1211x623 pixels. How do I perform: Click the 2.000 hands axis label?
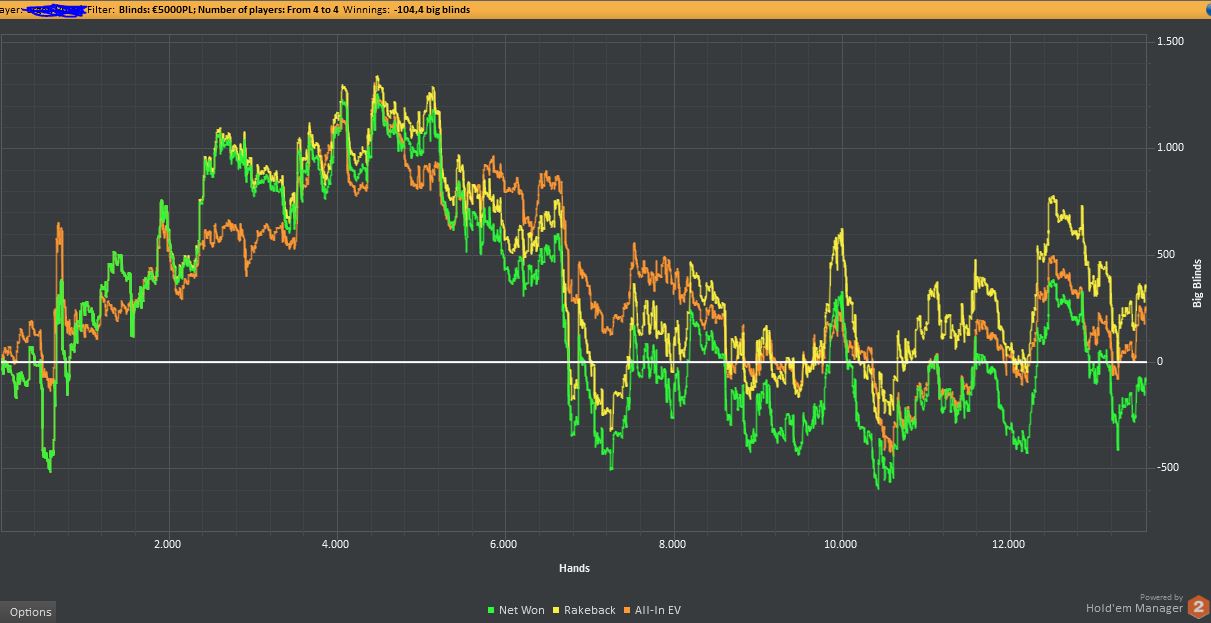pyautogui.click(x=167, y=545)
